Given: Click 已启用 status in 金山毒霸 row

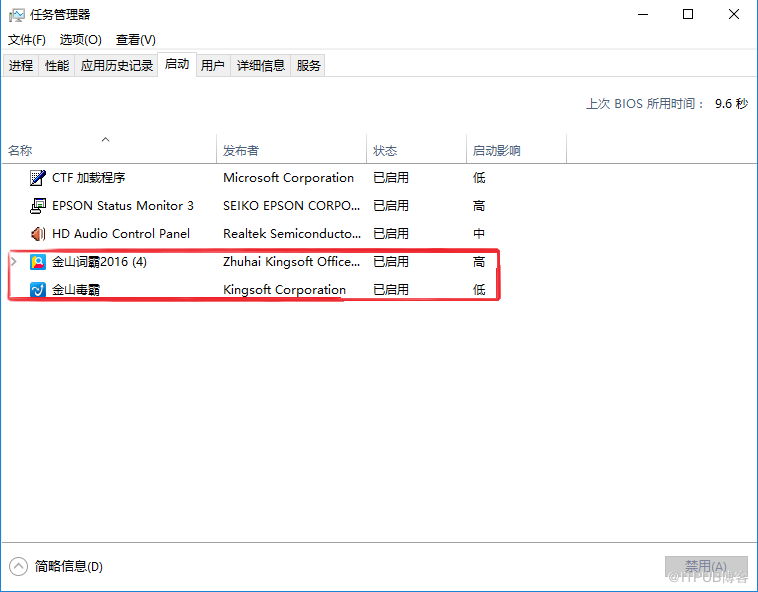Looking at the screenshot, I should click(391, 290).
